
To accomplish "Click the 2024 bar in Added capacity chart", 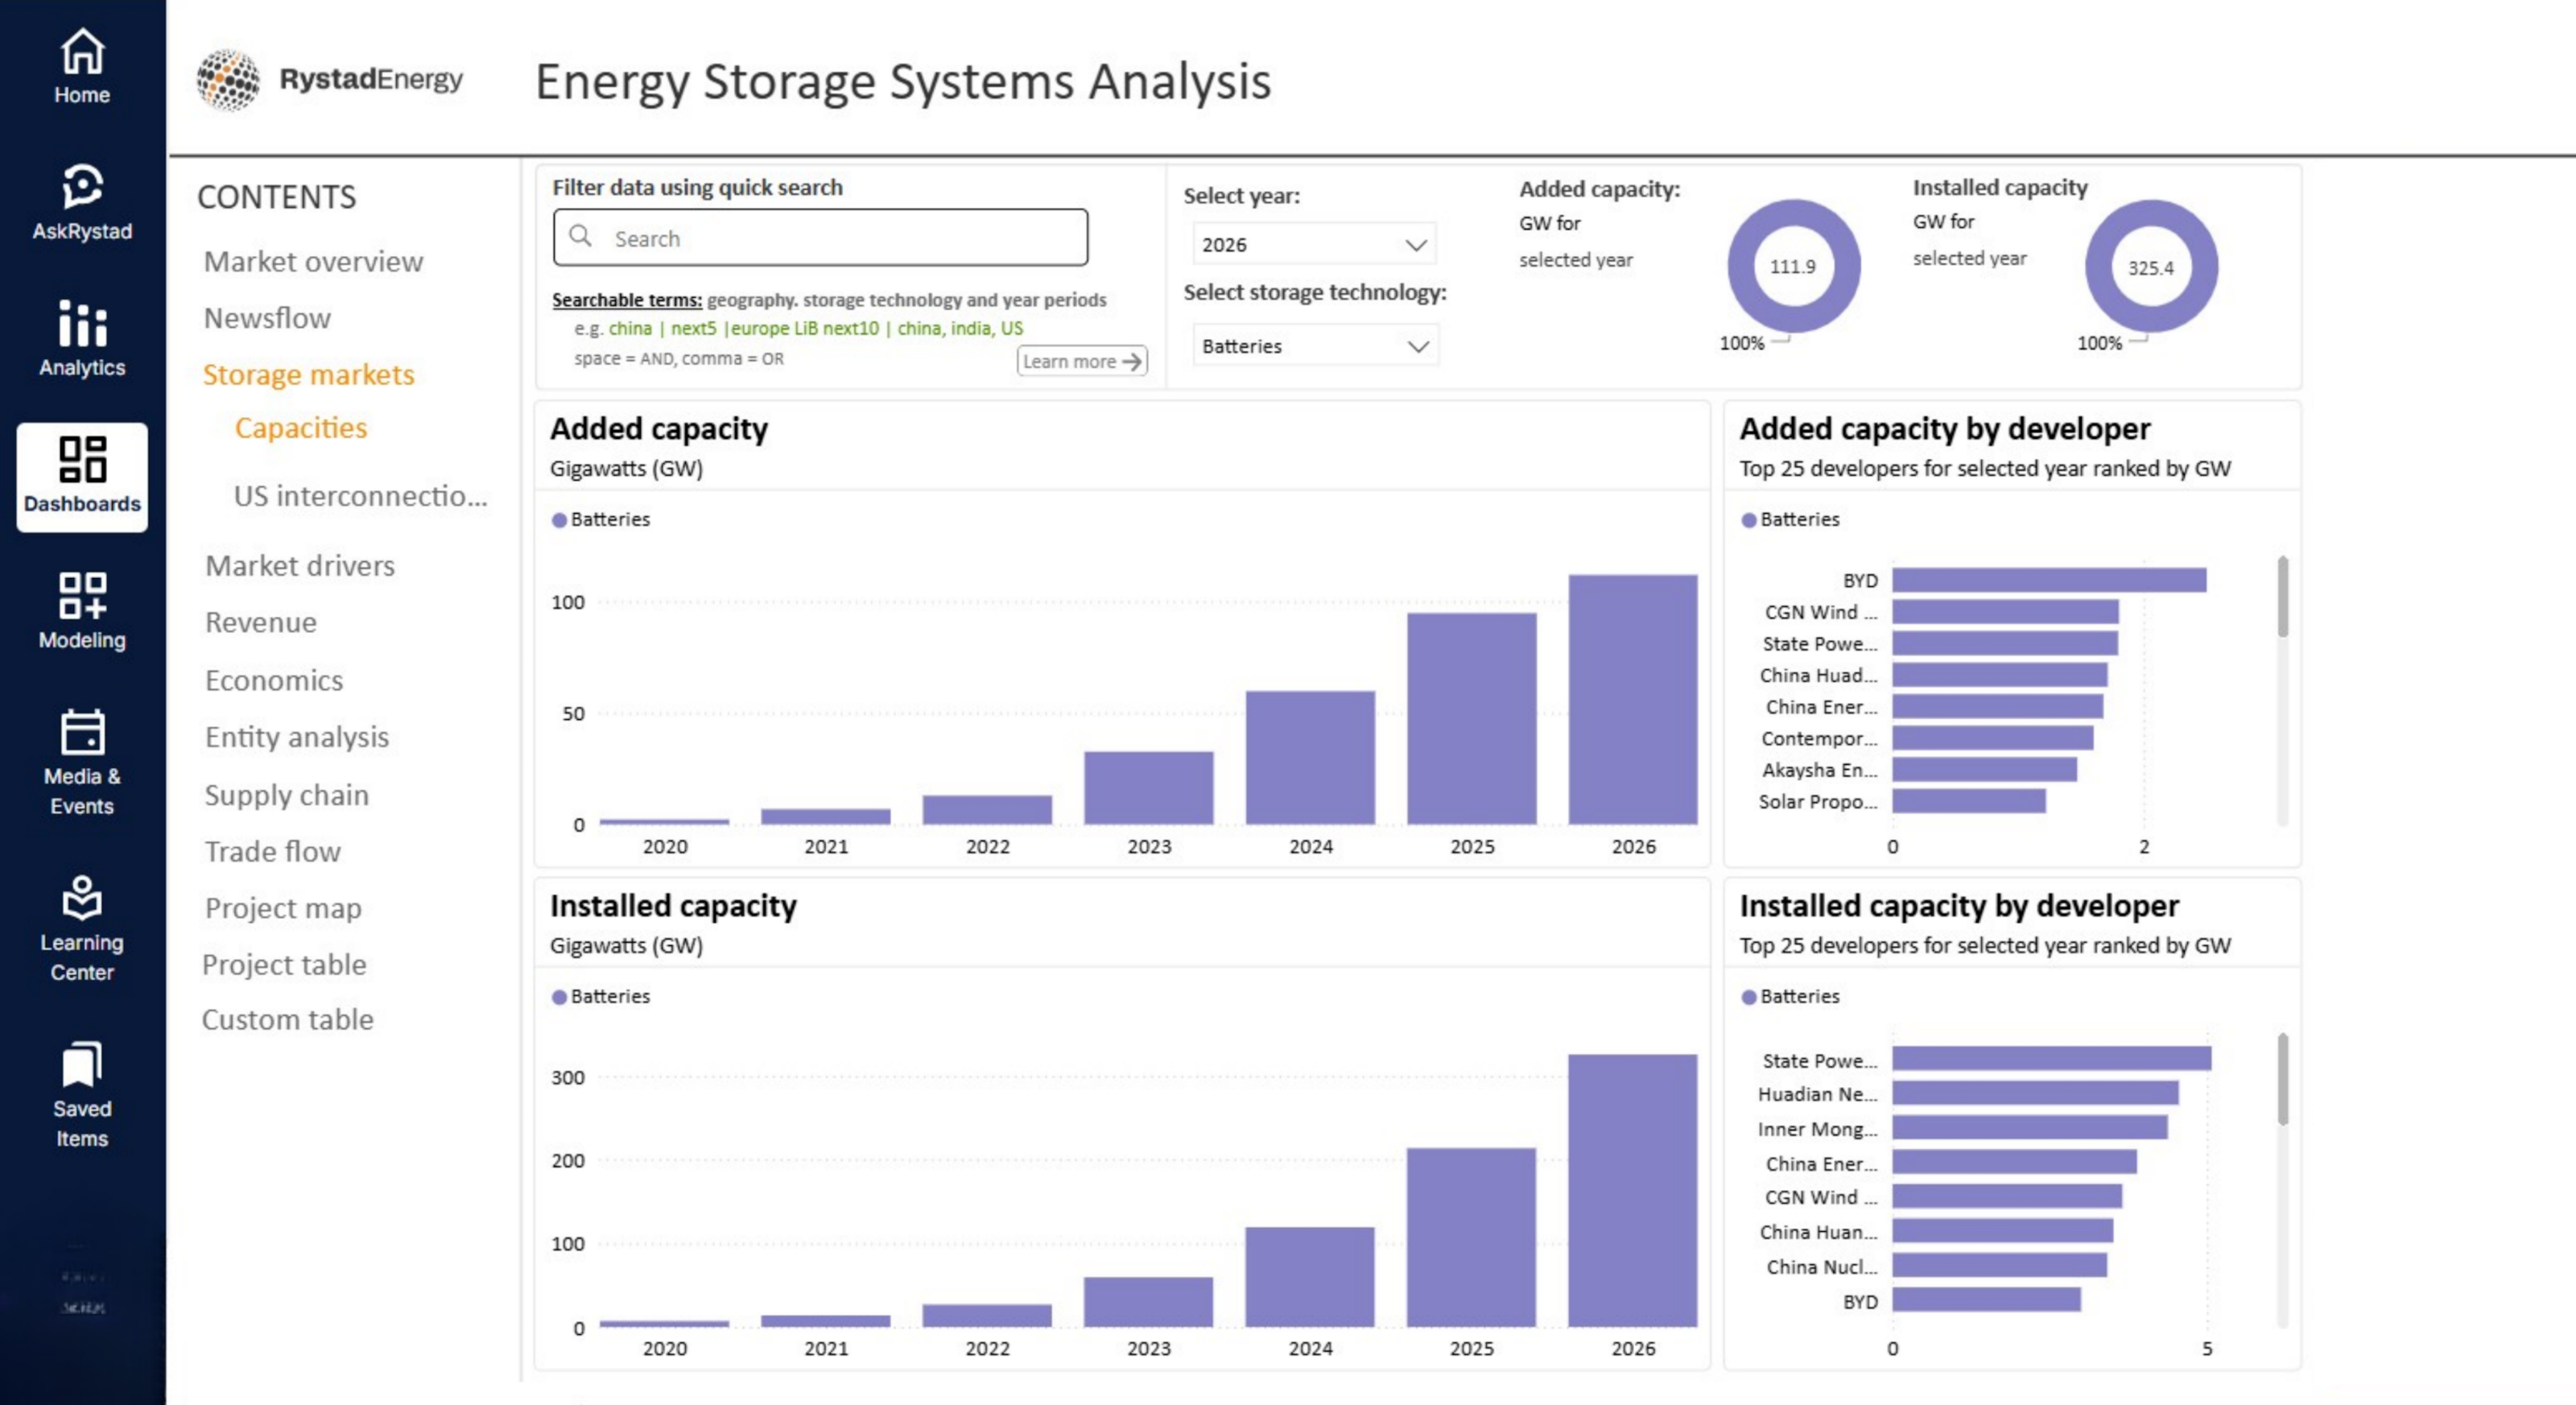I will click(1310, 757).
